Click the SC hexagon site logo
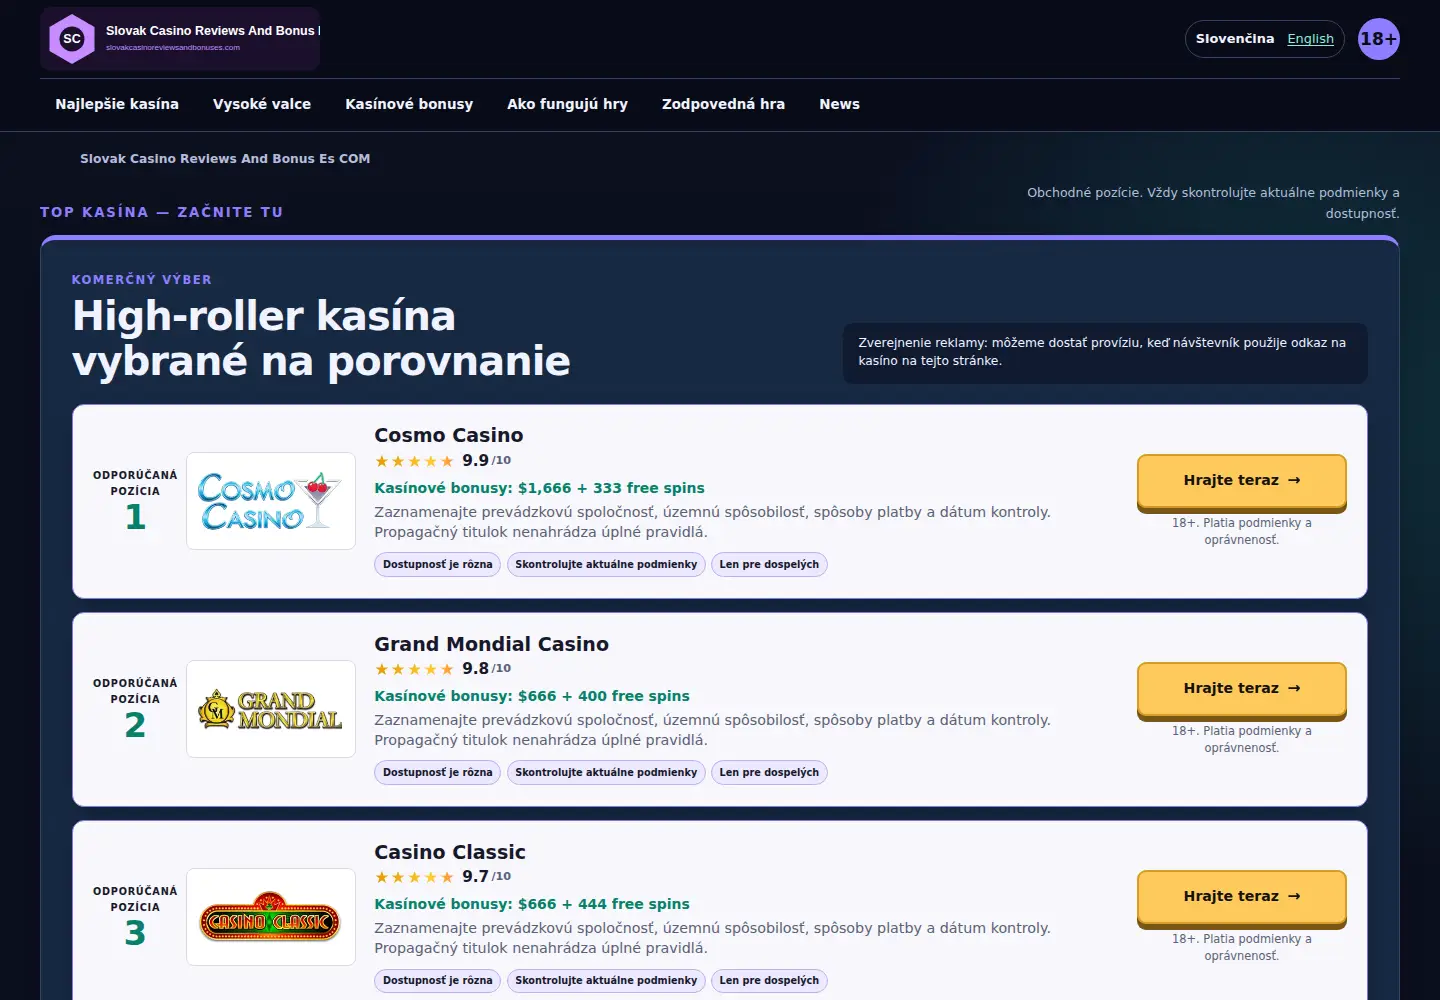Image resolution: width=1440 pixels, height=1000 pixels. pos(72,39)
